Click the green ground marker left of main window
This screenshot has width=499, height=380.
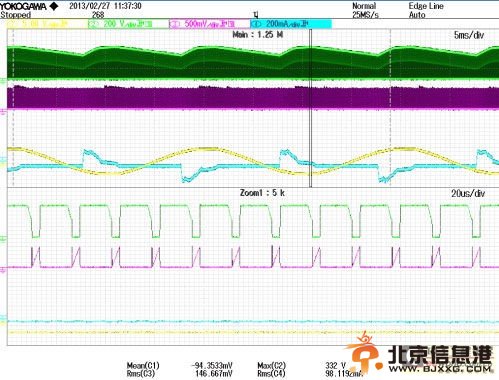(x=3, y=81)
